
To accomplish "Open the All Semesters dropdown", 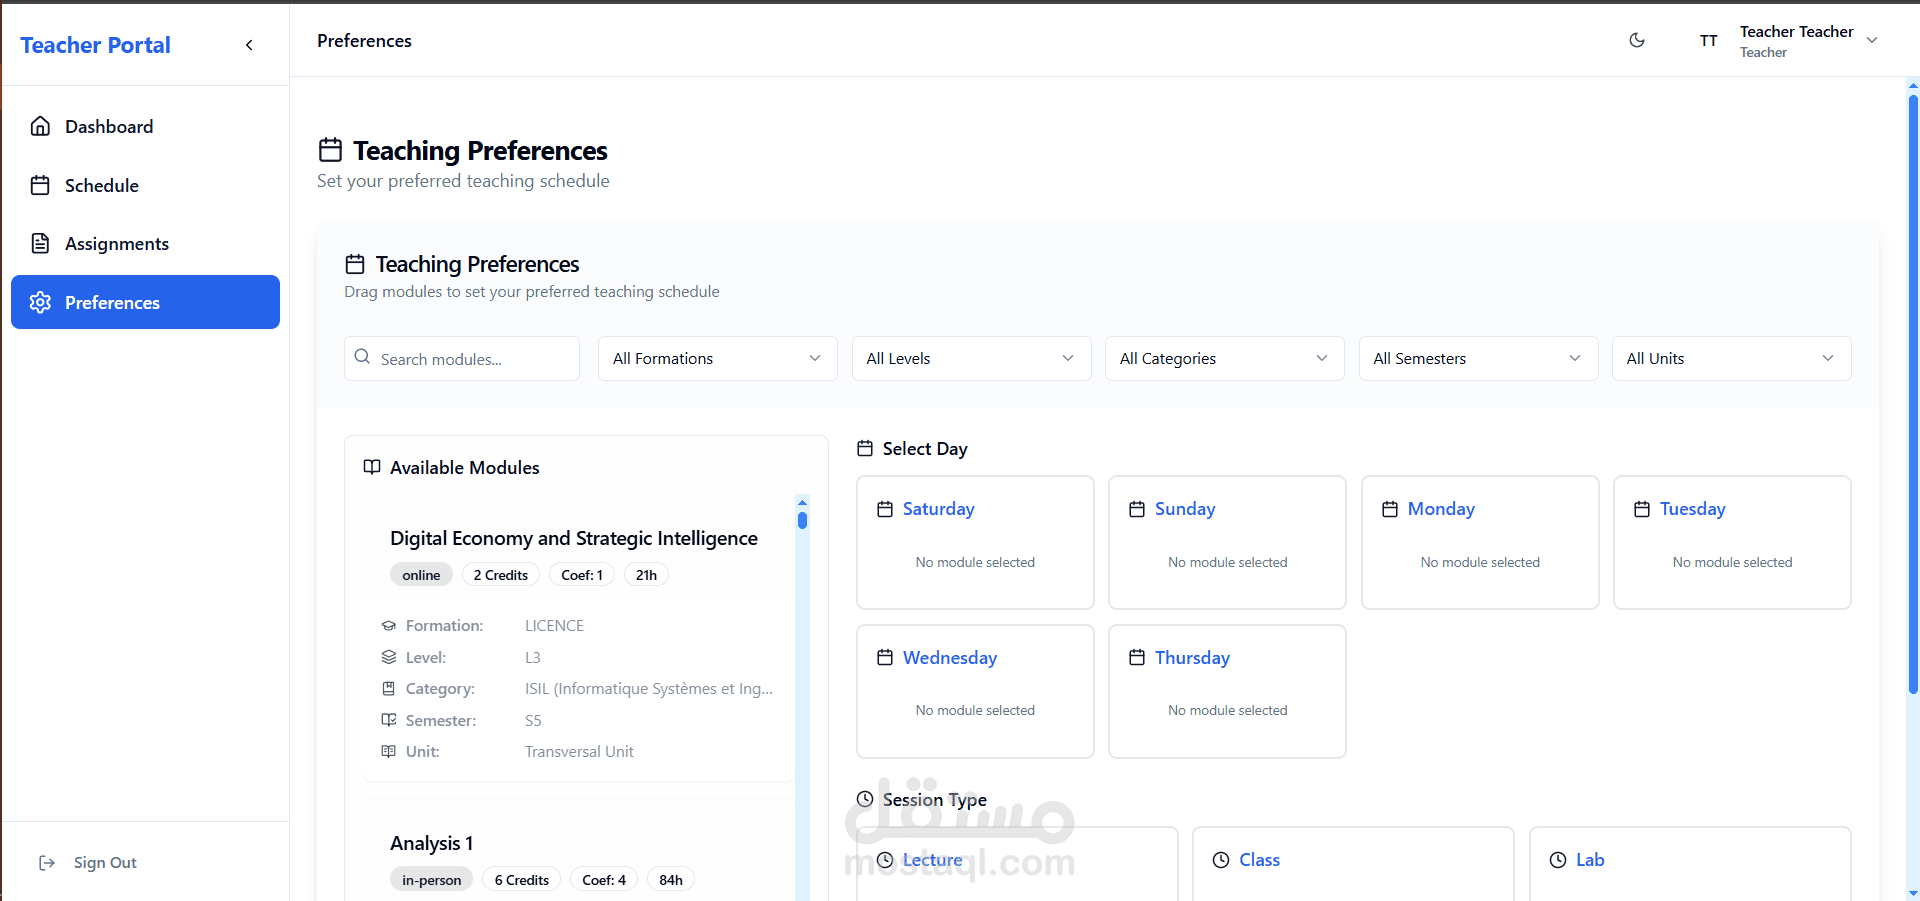I will (1477, 359).
